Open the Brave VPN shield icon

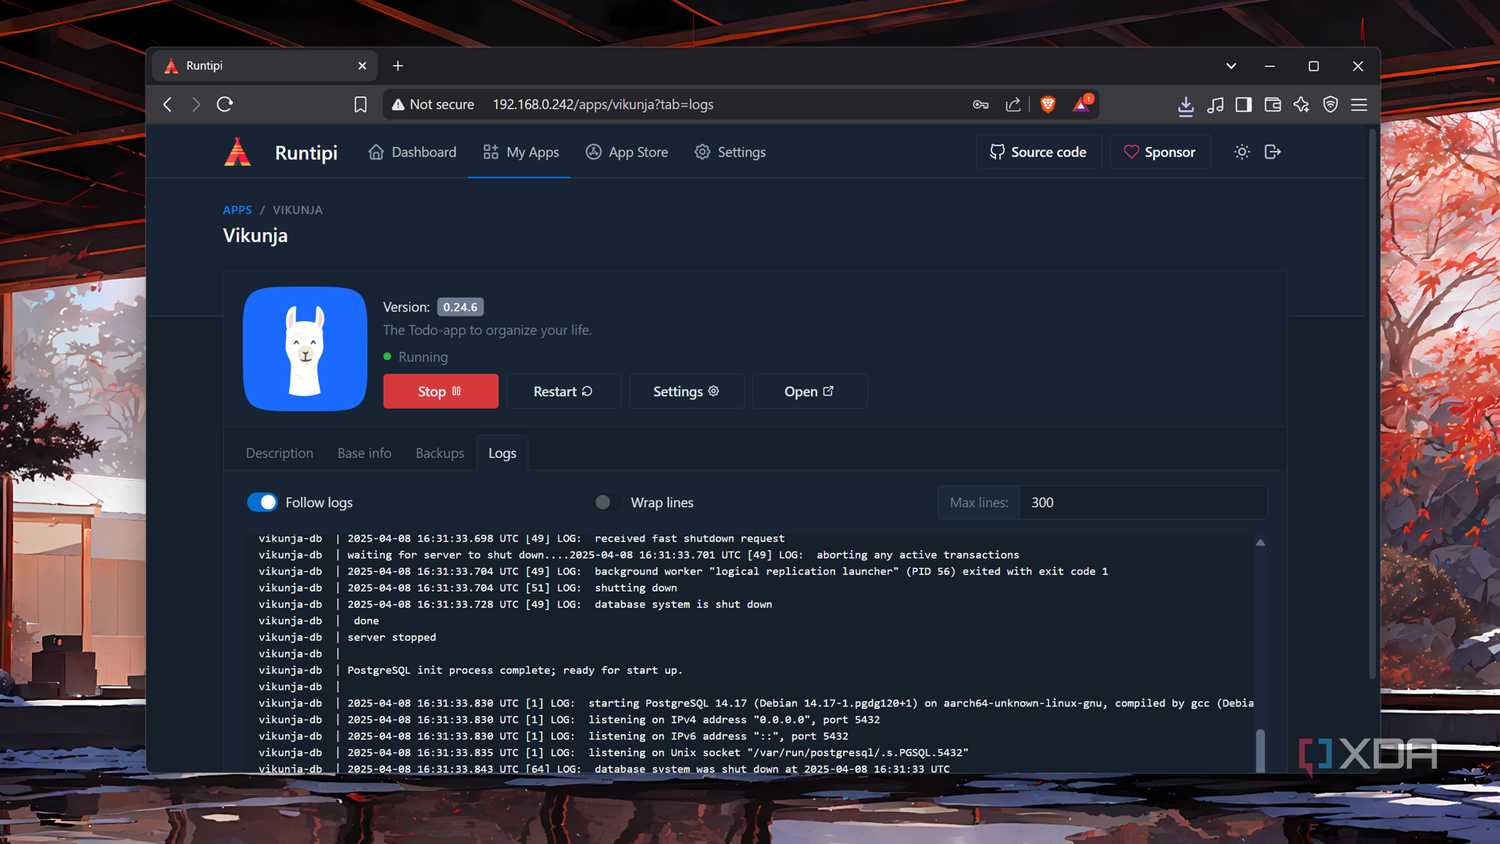coord(1330,104)
